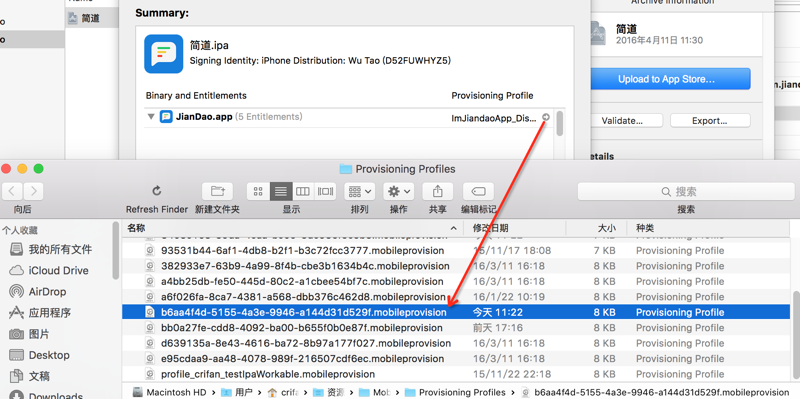Switch Finder to icon view

[258, 191]
